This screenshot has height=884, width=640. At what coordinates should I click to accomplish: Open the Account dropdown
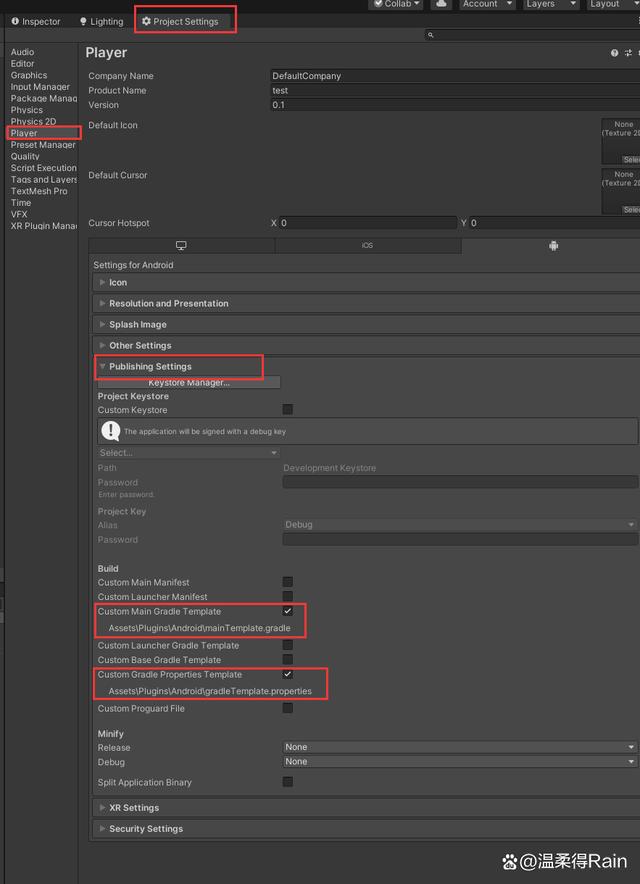pyautogui.click(x=487, y=4)
